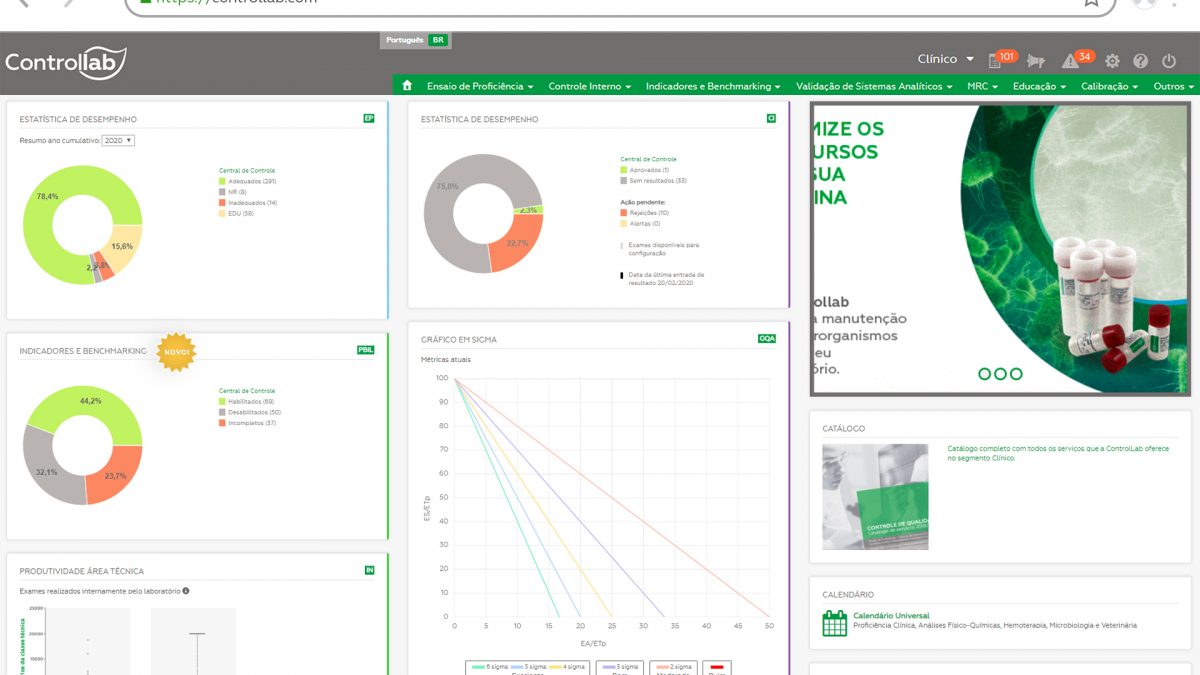The image size is (1200, 675).
Task: Open the settings gear icon
Action: pyautogui.click(x=1112, y=61)
